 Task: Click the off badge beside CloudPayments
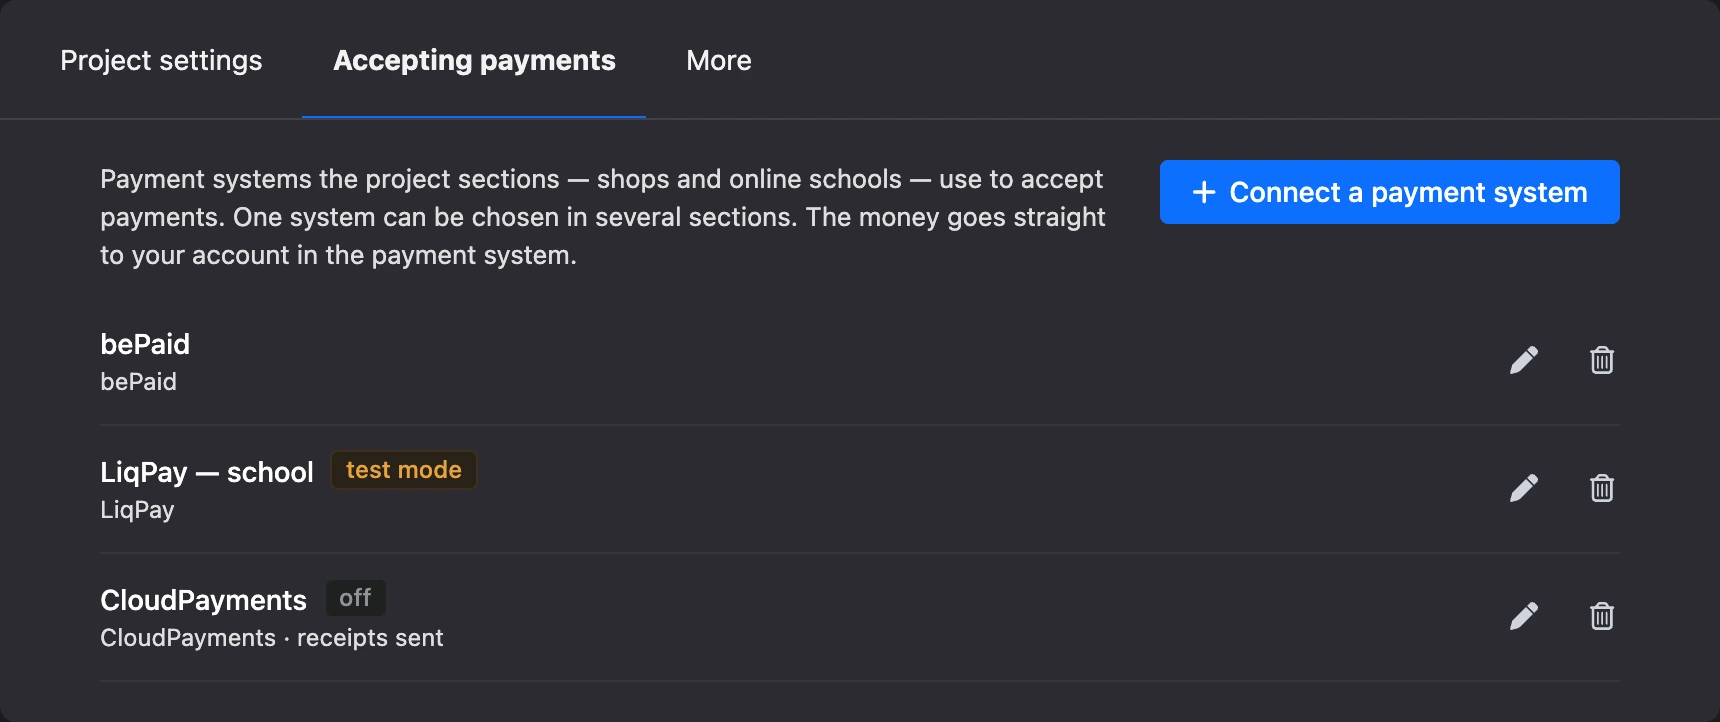[x=355, y=598]
